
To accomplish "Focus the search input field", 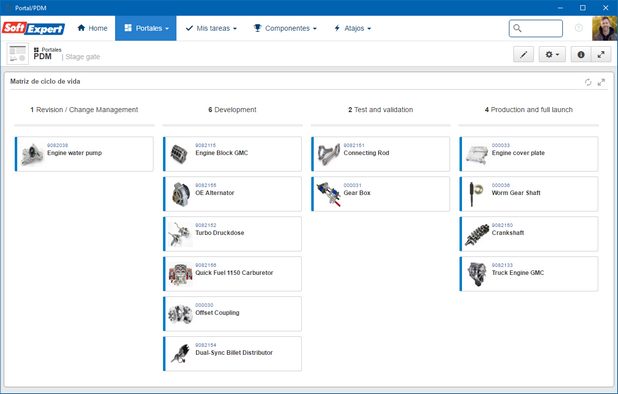I will tap(536, 28).
